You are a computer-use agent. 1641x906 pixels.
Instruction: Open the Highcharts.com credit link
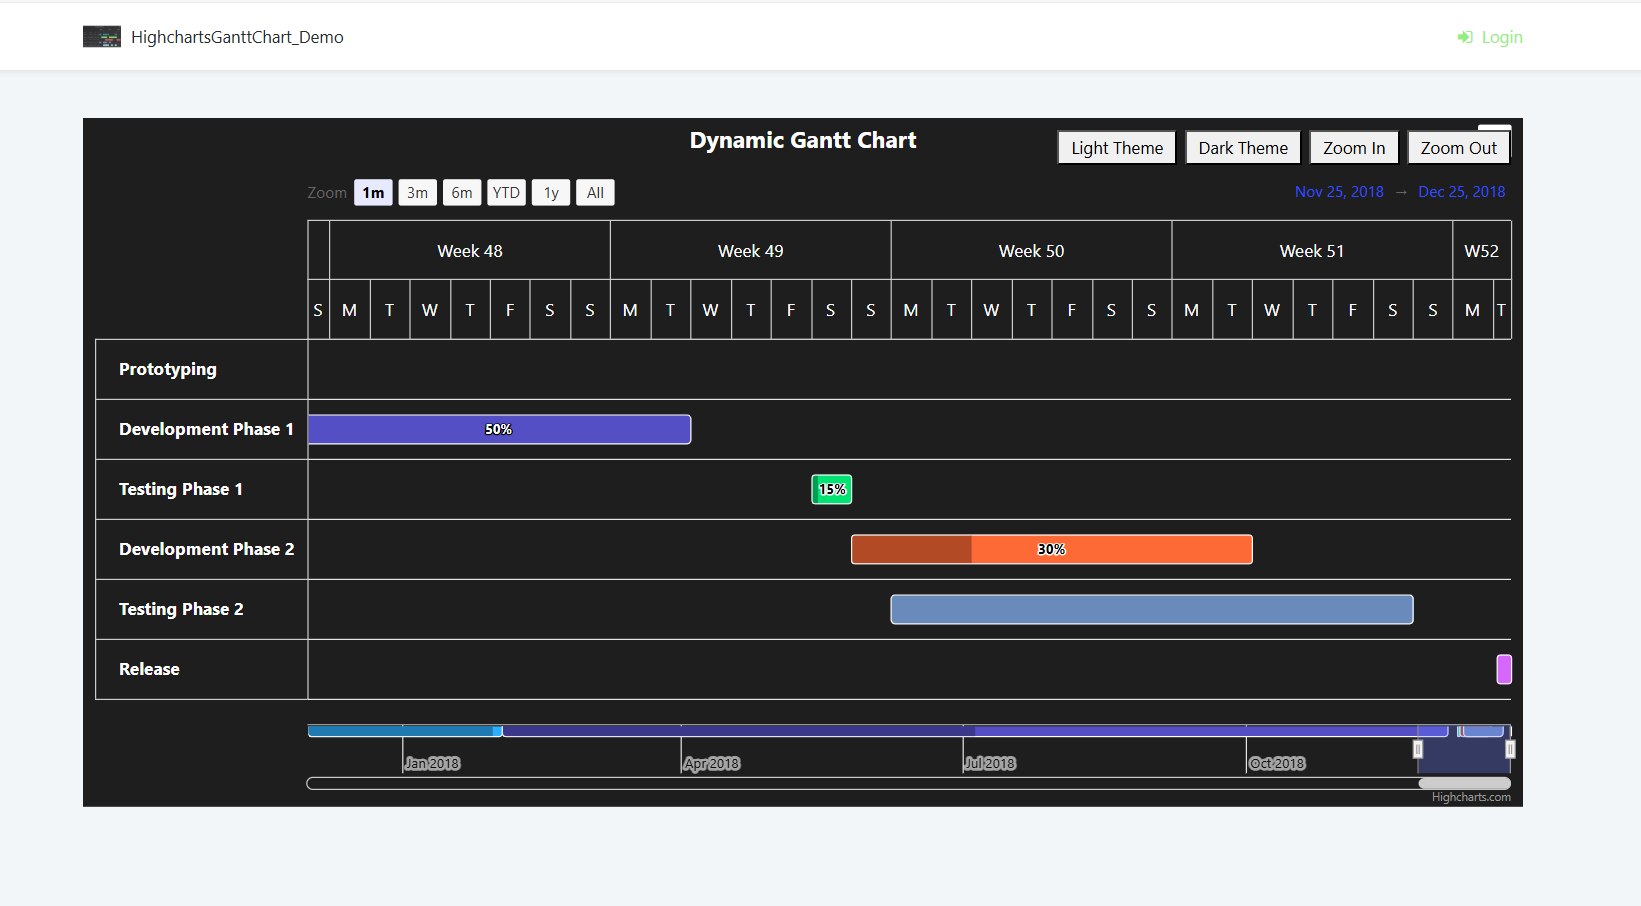[1469, 797]
